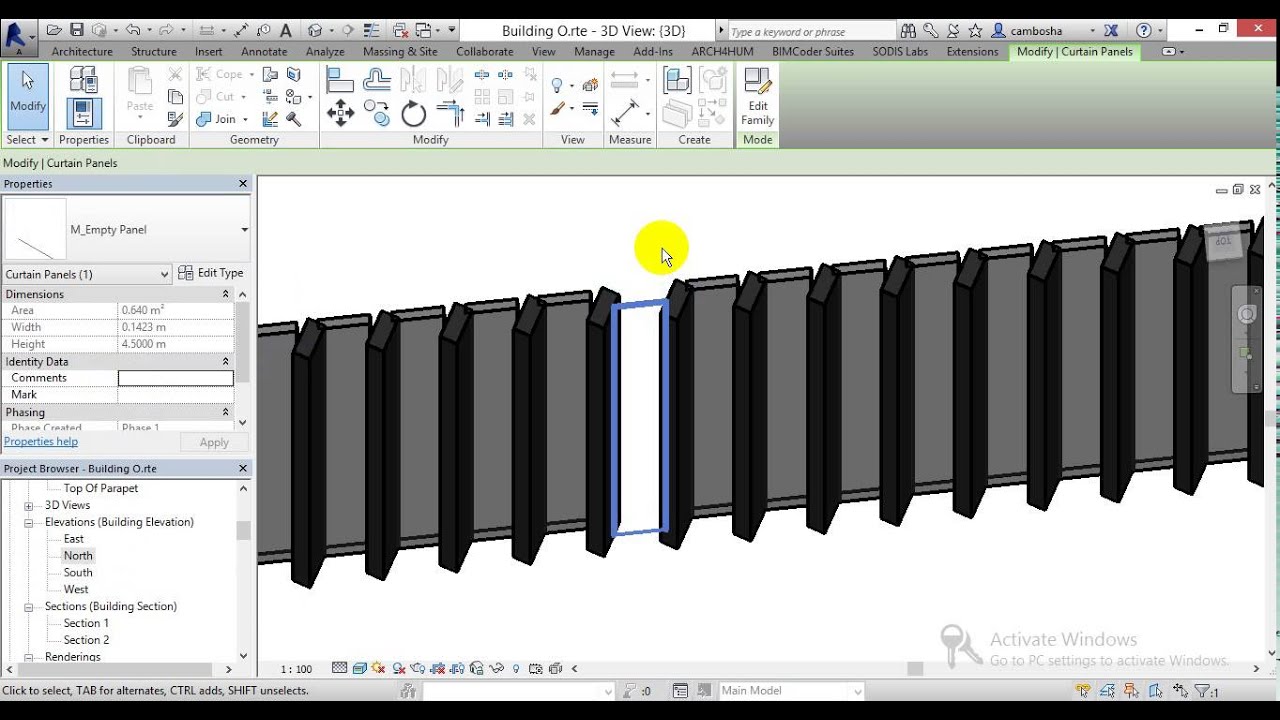Click the Hide in View lightbulb icon
Image resolution: width=1280 pixels, height=720 pixels.
pos(558,85)
